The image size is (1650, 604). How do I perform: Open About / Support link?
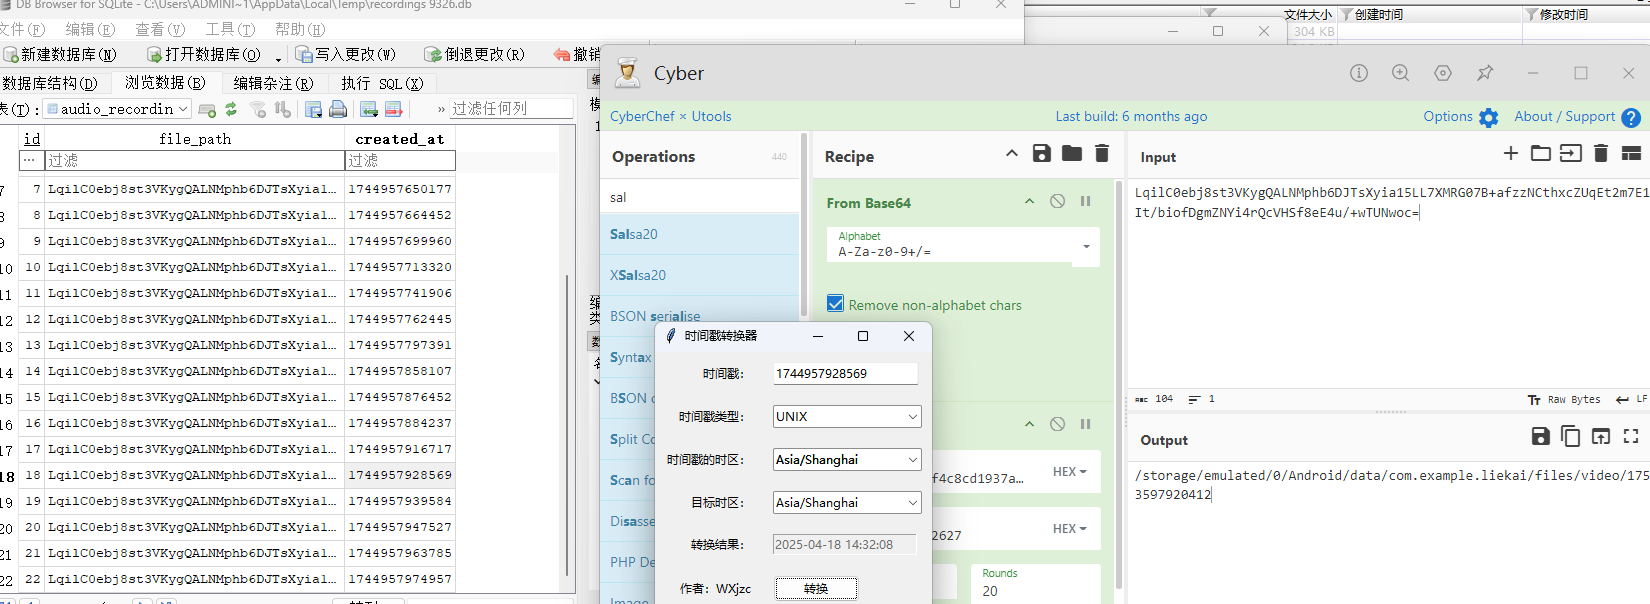pos(1577,117)
